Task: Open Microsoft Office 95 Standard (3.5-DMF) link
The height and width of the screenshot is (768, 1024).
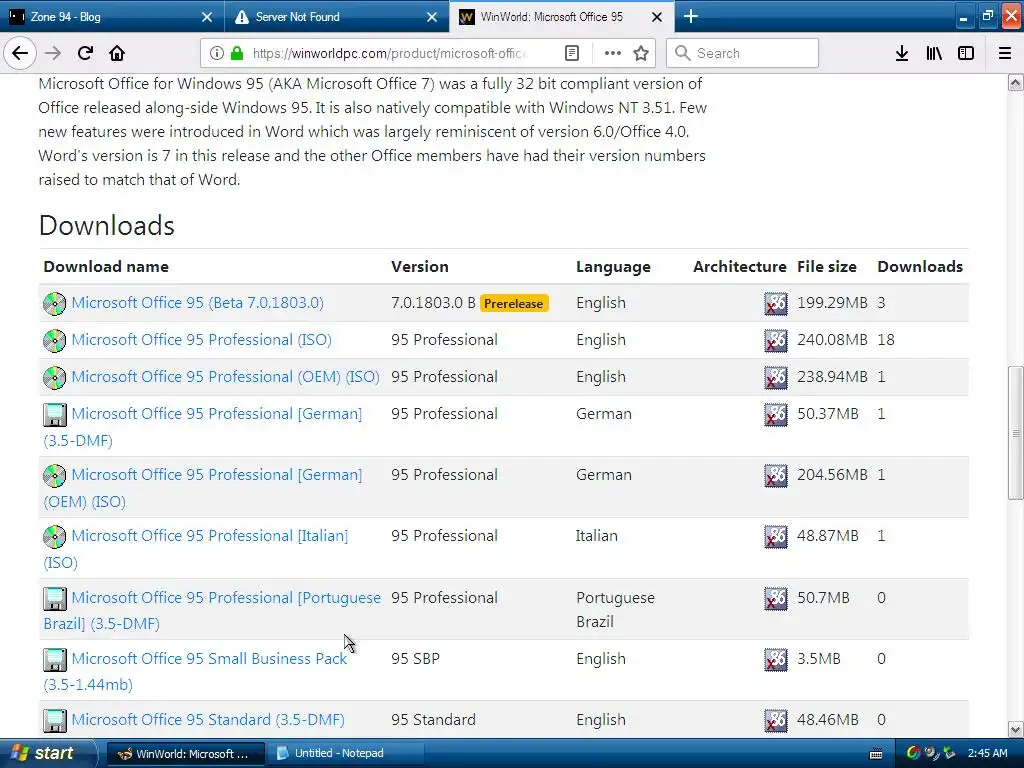Action: [208, 720]
